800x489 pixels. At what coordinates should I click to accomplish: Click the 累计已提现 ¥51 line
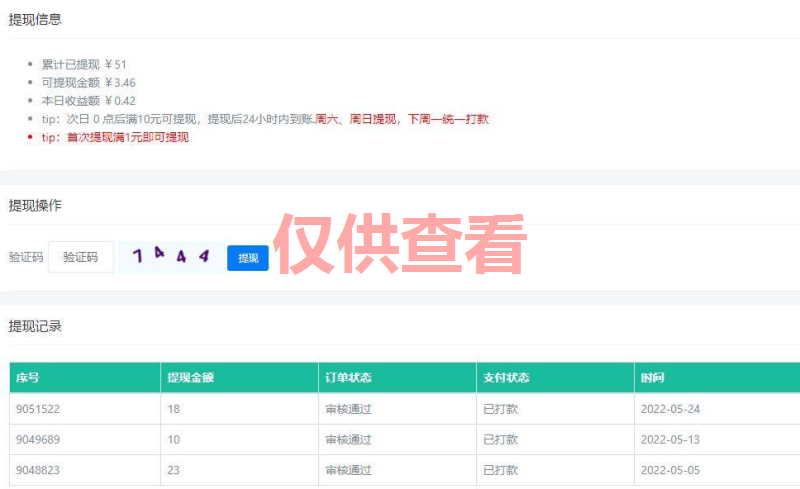84,65
